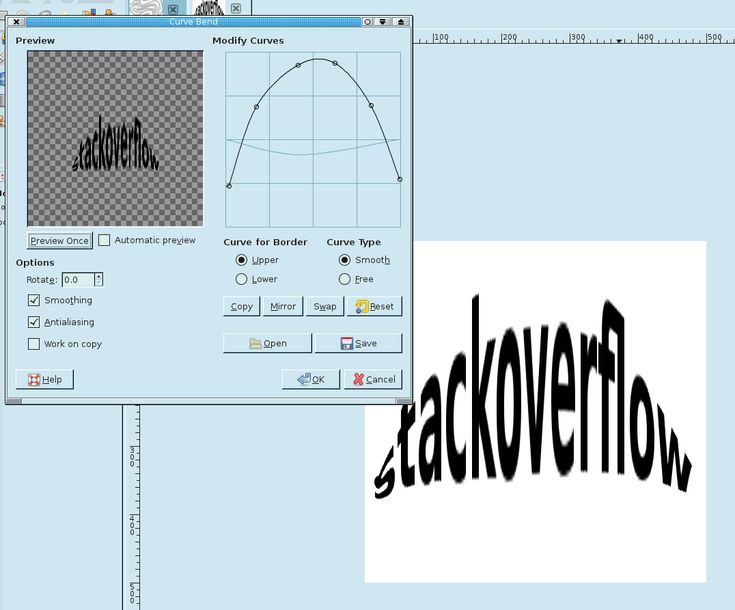Click the 300 mark on horizontal ruler

[577, 37]
